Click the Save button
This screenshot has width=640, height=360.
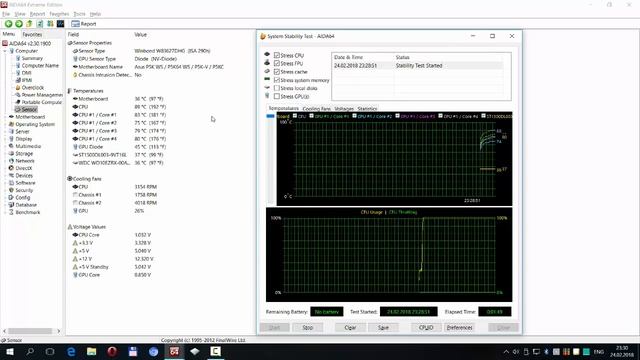pyautogui.click(x=383, y=327)
